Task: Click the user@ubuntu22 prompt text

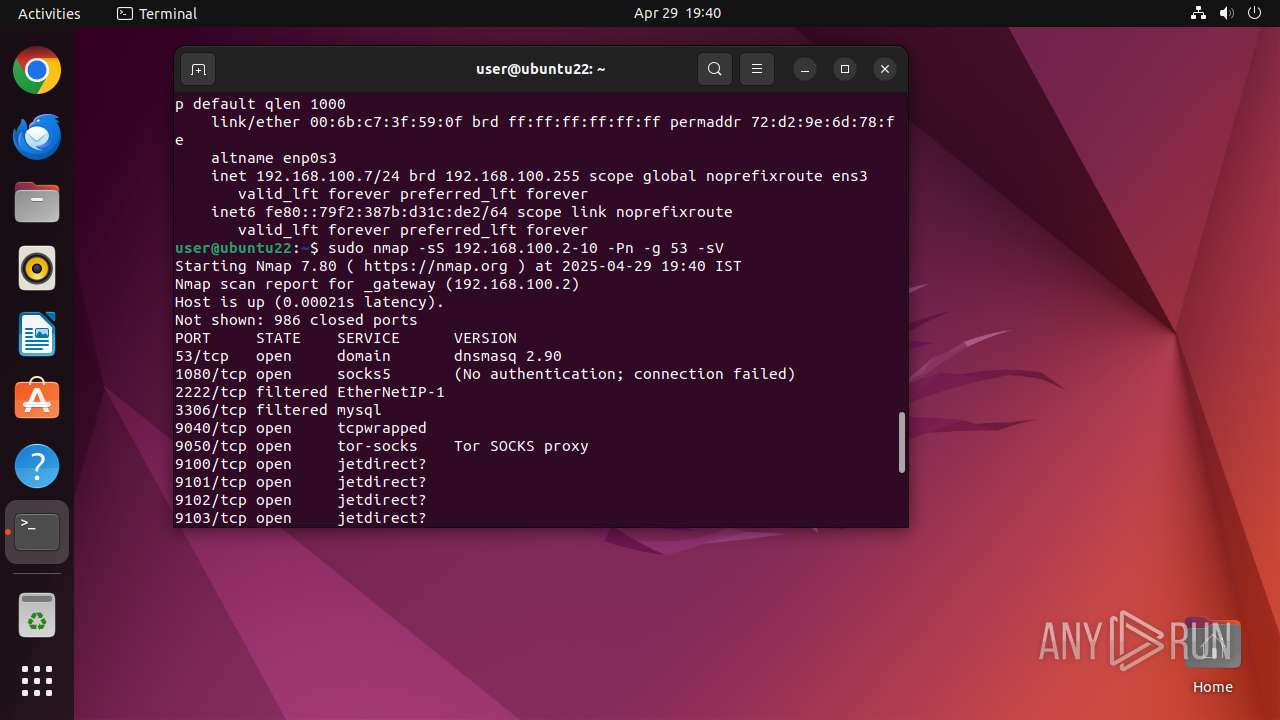Action: [233, 248]
